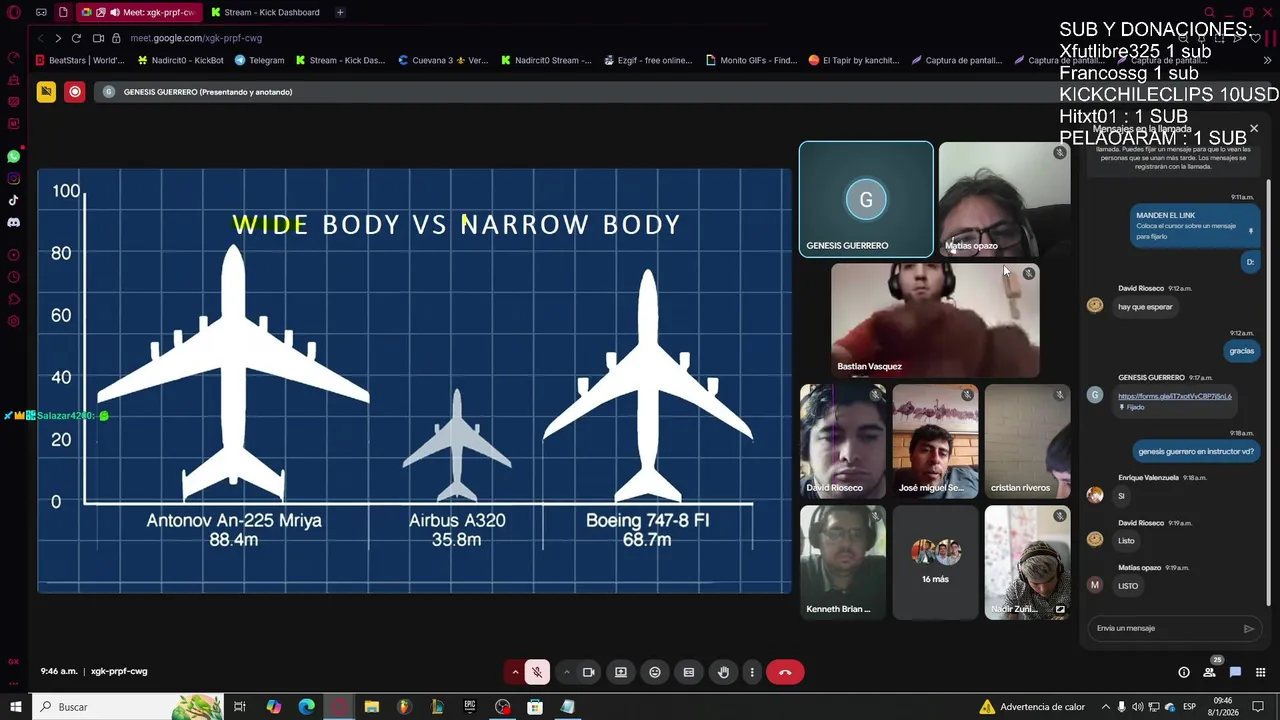1280x720 pixels.
Task: Close the in-call messages panel
Action: tap(1254, 128)
